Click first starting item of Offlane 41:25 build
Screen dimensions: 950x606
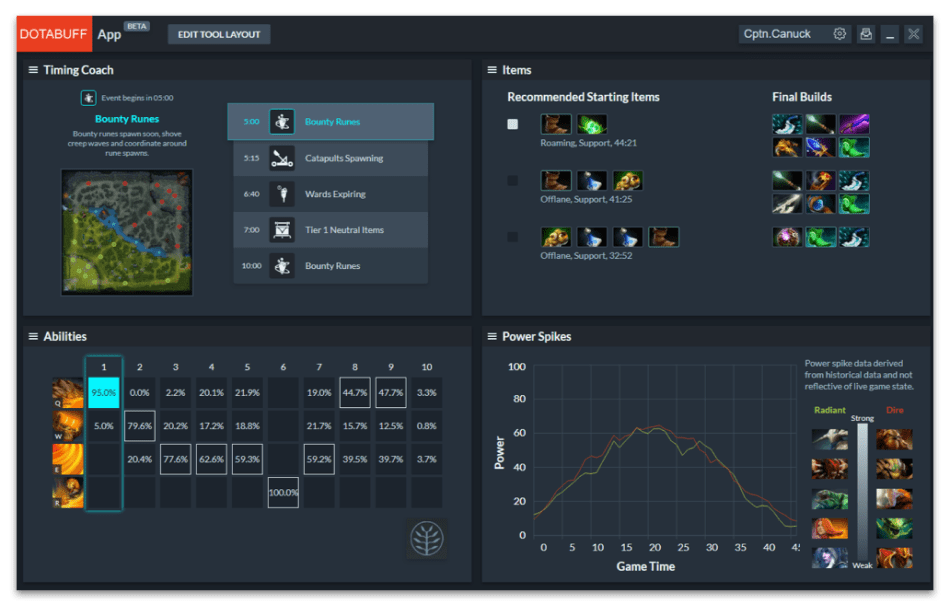(x=556, y=181)
